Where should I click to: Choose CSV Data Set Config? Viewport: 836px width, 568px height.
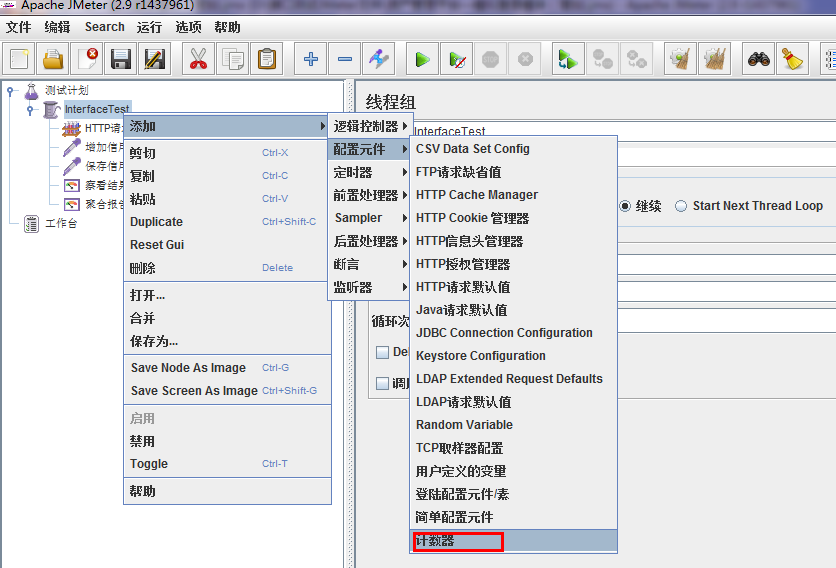513,149
